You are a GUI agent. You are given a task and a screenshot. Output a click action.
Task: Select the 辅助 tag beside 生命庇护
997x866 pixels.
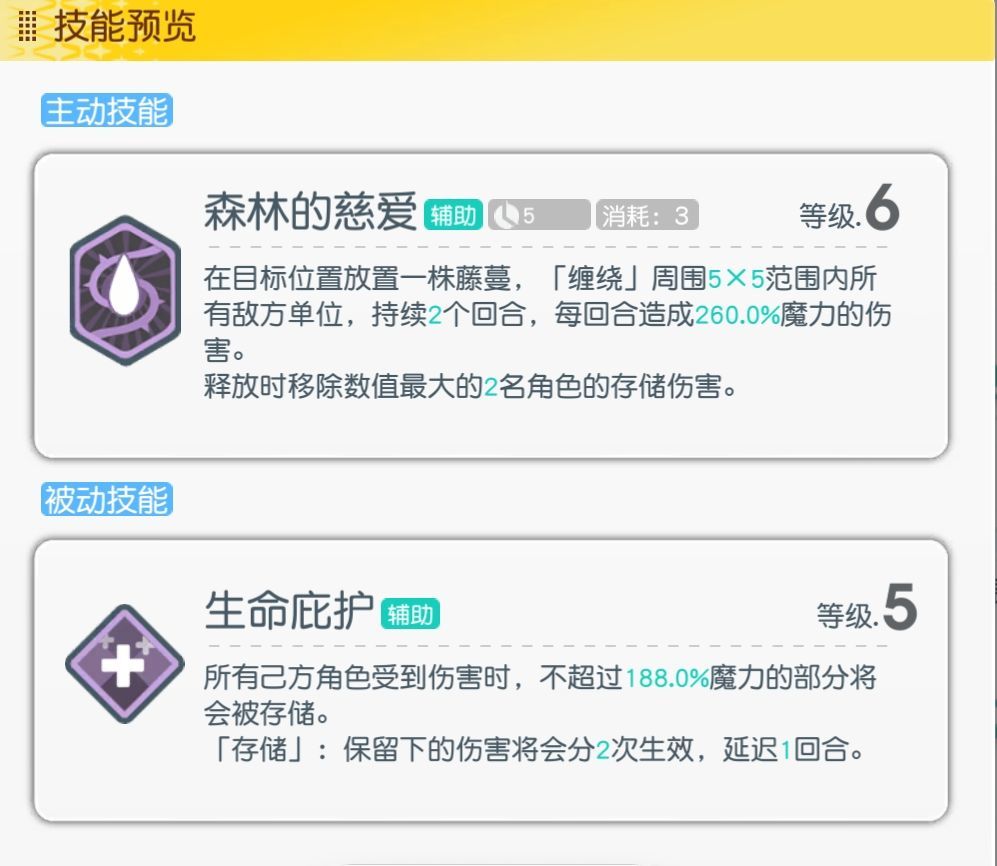(410, 614)
